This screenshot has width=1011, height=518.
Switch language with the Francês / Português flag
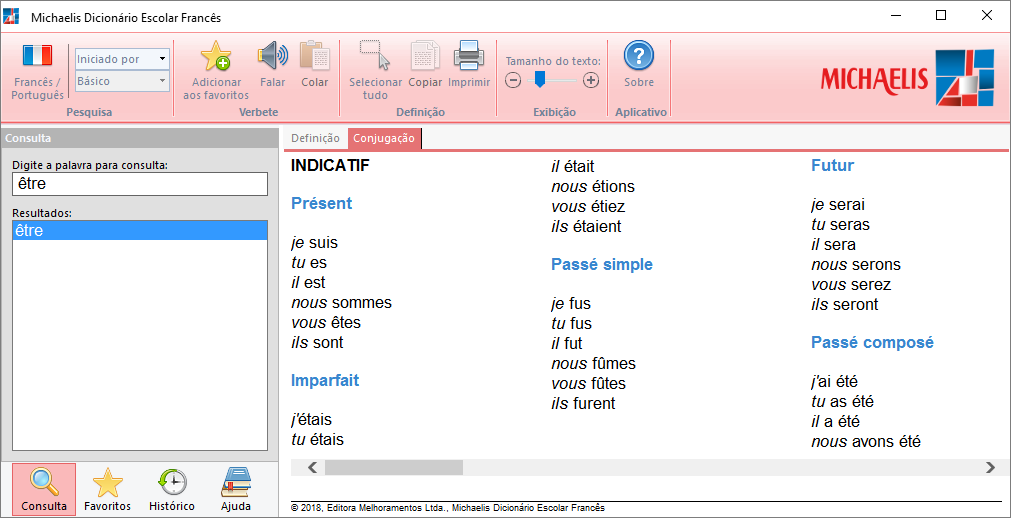tap(37, 55)
